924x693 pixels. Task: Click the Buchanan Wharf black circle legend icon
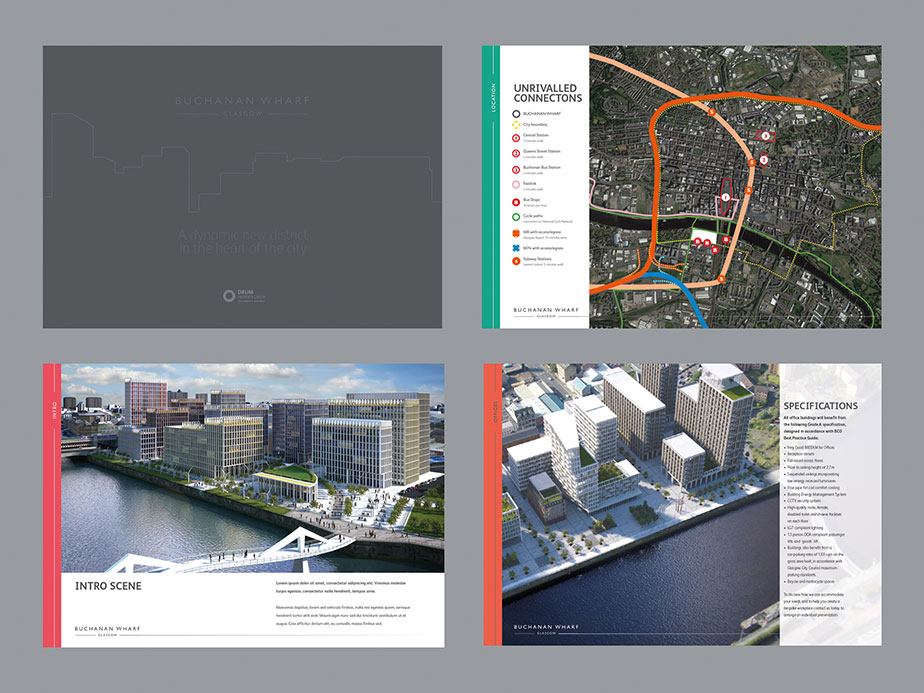click(516, 114)
